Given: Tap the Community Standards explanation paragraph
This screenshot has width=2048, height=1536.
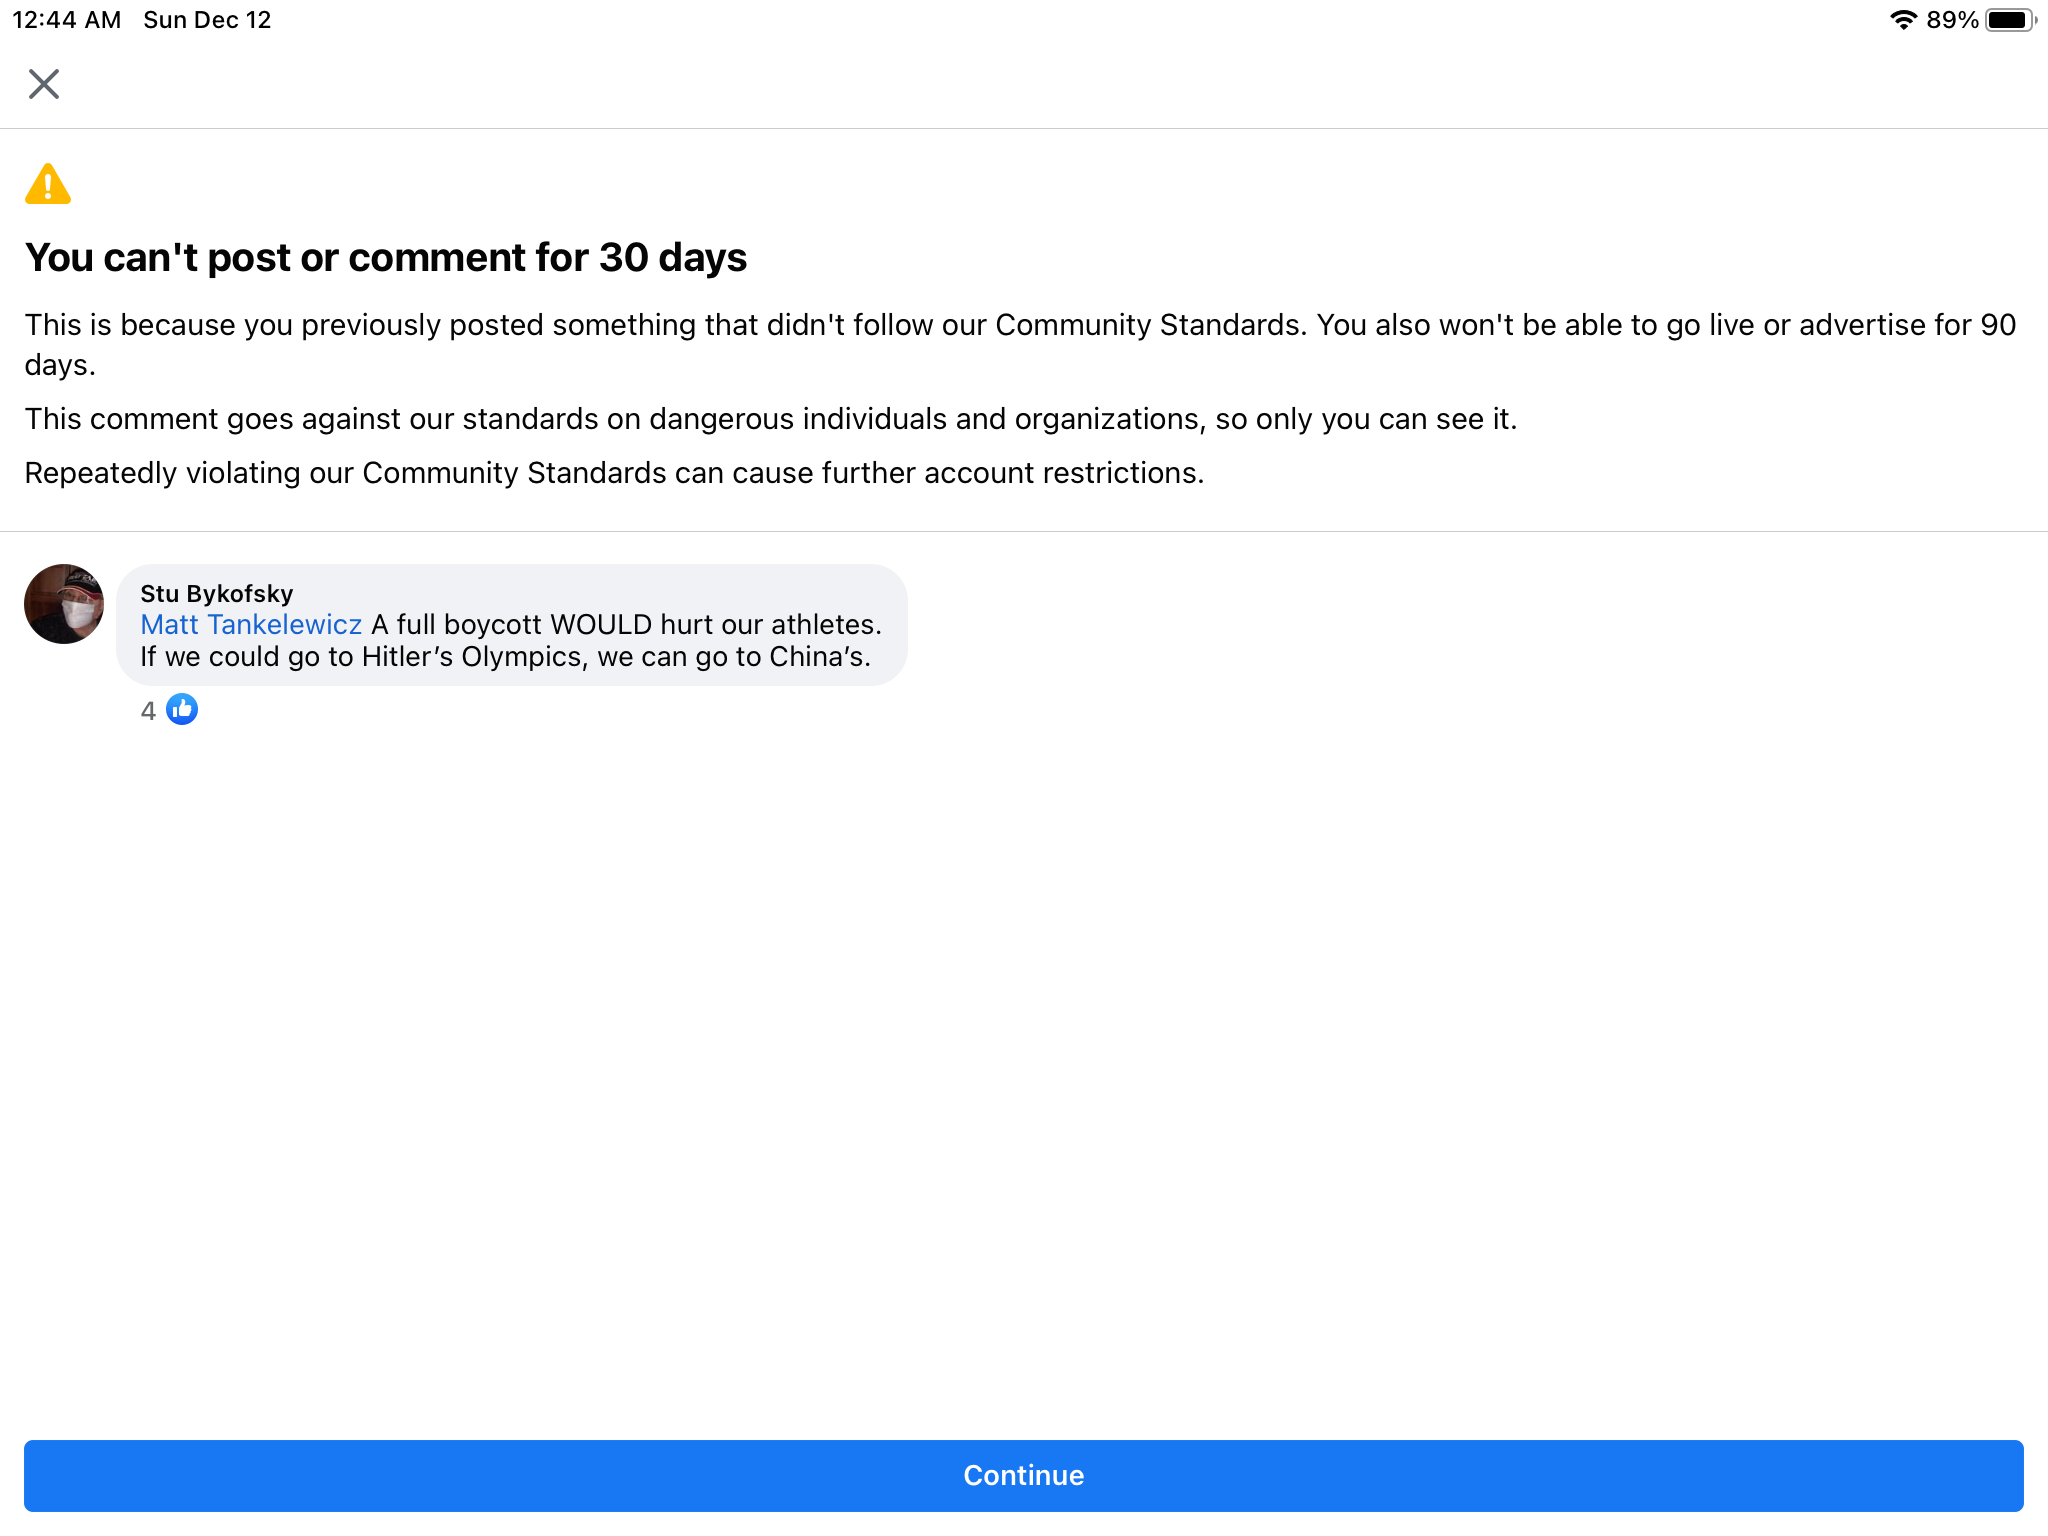Looking at the screenshot, I should 1020,345.
